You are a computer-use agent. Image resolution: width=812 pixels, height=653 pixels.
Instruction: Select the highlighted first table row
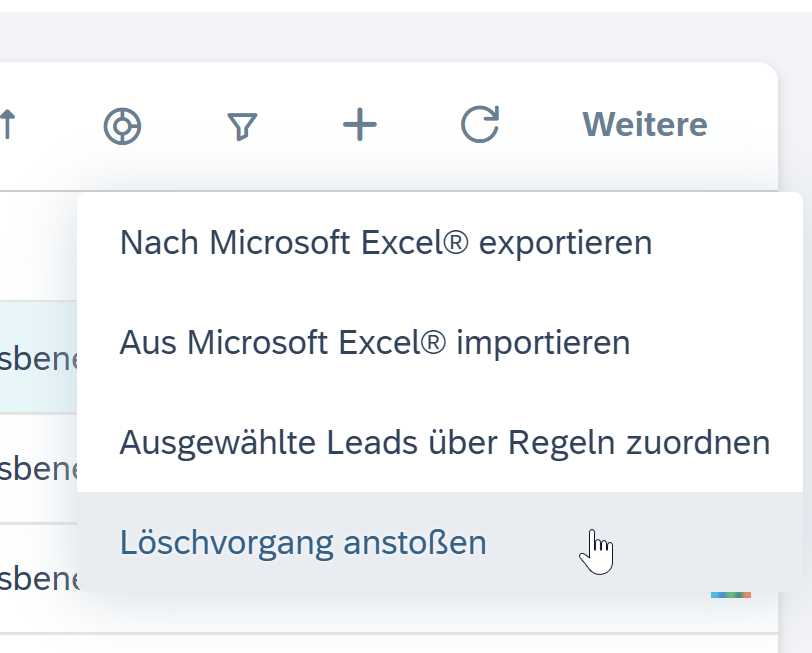[38, 357]
